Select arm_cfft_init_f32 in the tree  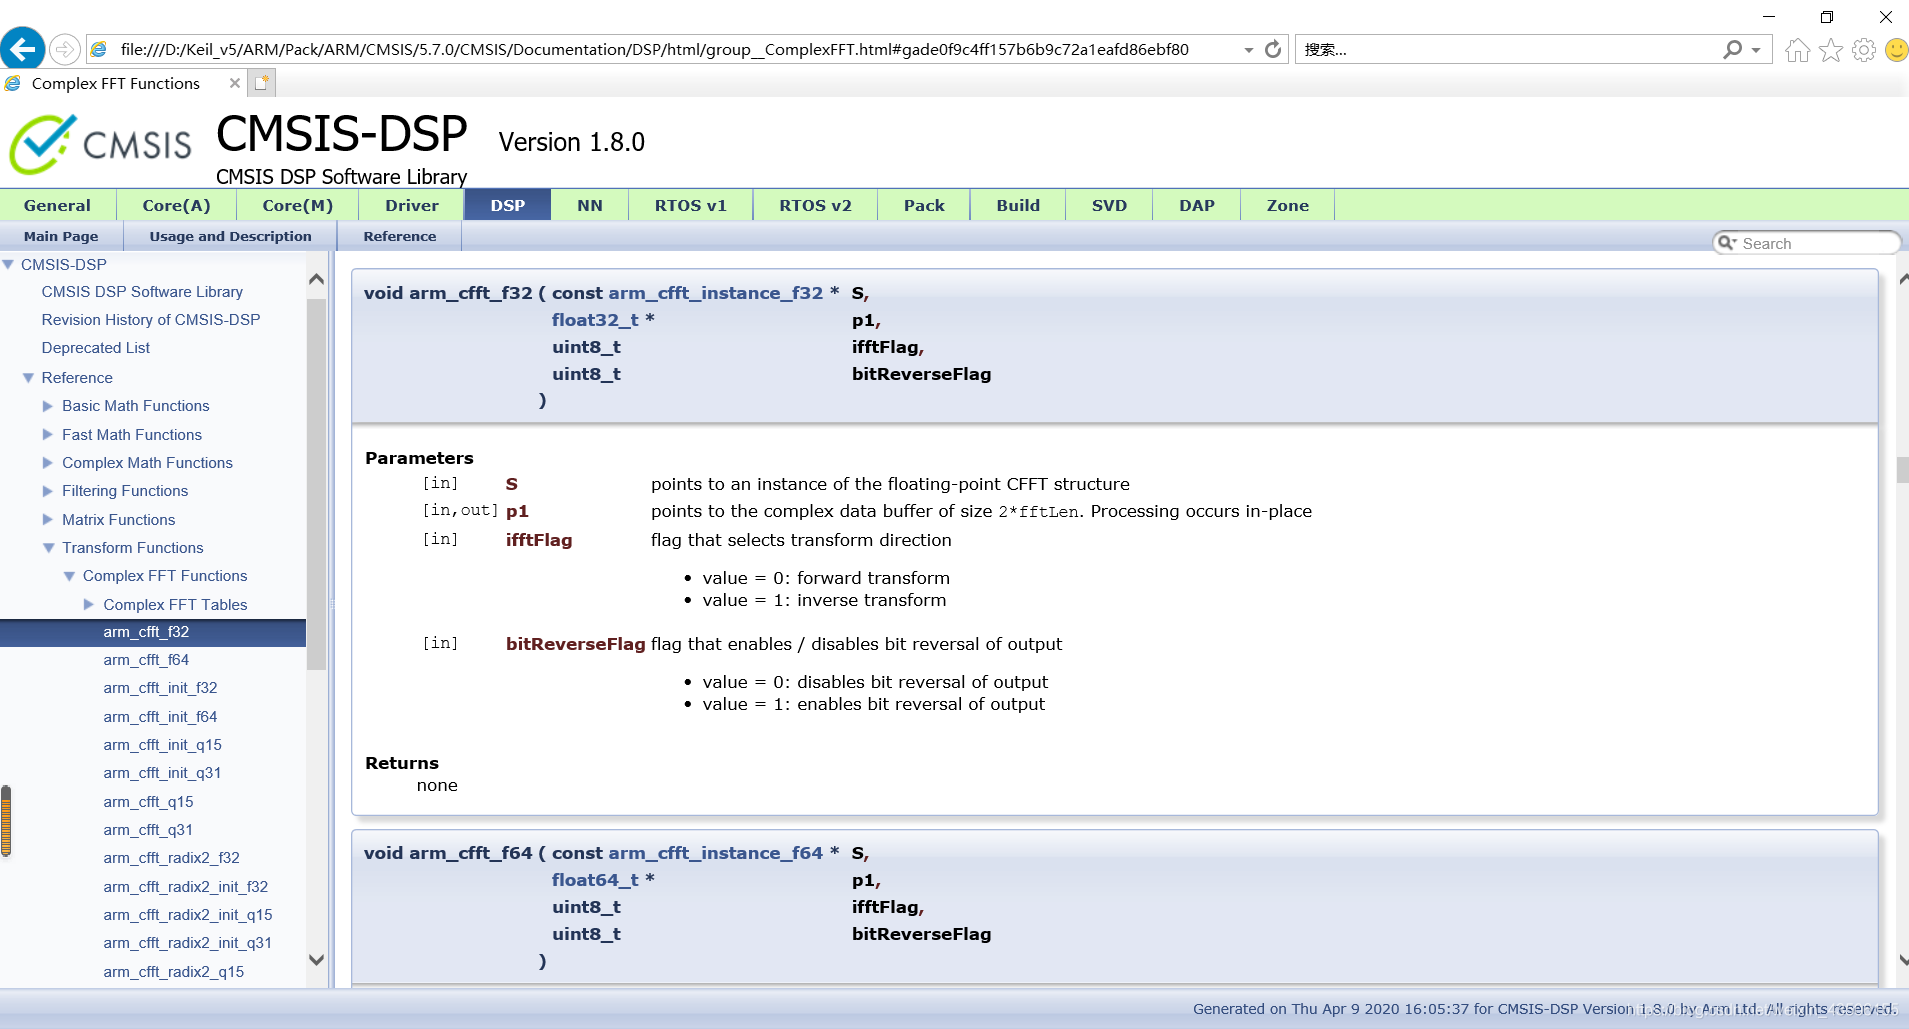(160, 688)
